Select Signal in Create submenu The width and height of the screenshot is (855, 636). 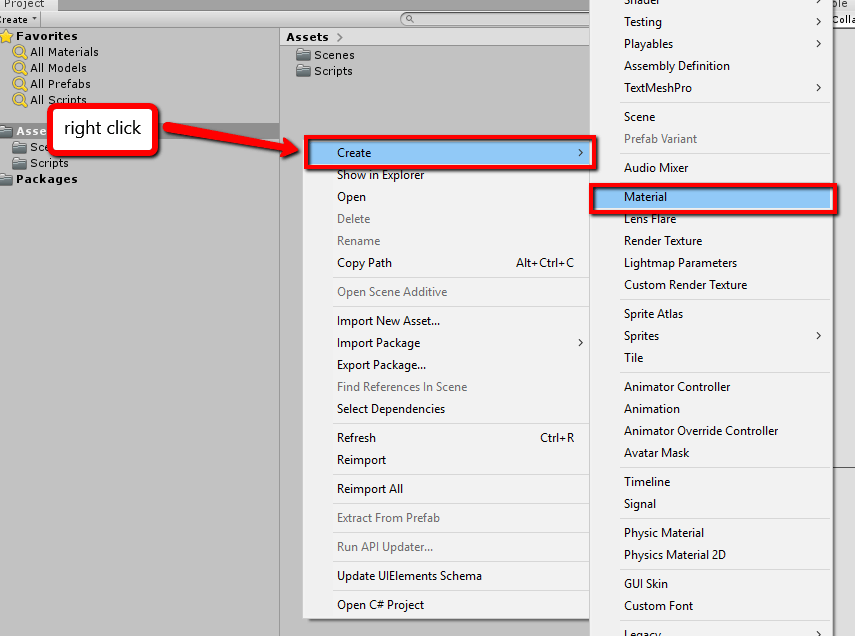click(640, 504)
